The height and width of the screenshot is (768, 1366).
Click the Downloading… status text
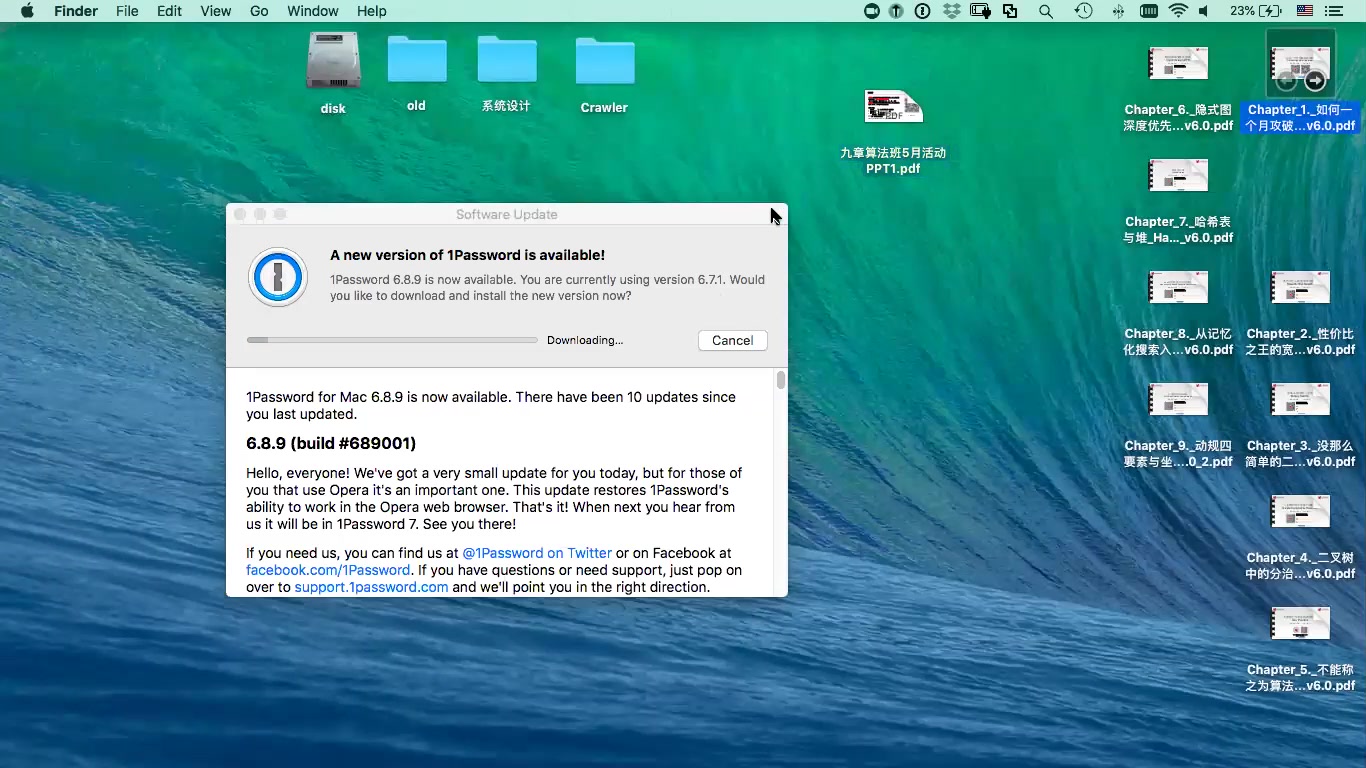tap(585, 340)
